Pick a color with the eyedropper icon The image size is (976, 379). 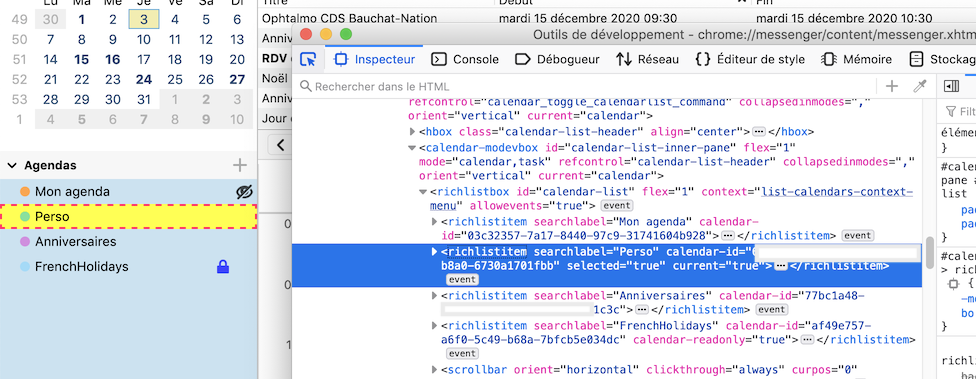point(920,87)
